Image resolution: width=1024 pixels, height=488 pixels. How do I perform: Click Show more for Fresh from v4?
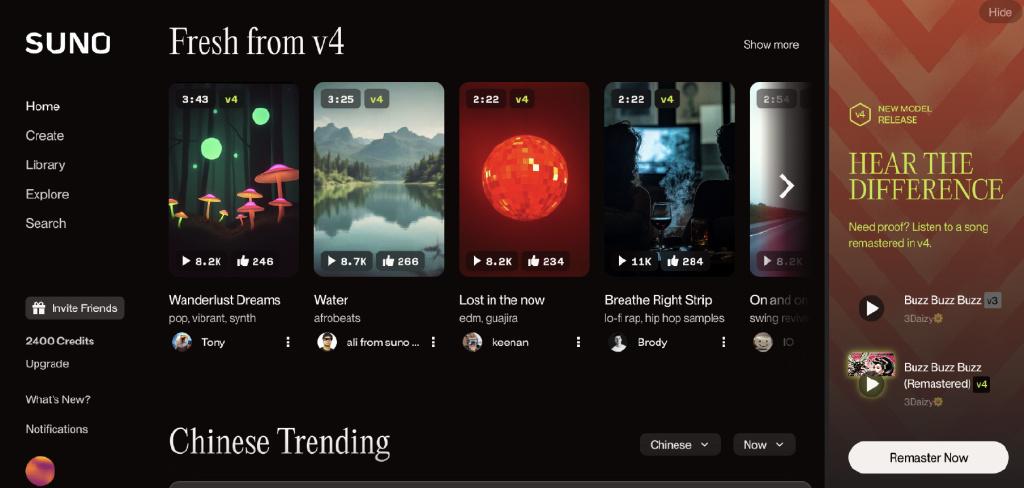pos(771,45)
